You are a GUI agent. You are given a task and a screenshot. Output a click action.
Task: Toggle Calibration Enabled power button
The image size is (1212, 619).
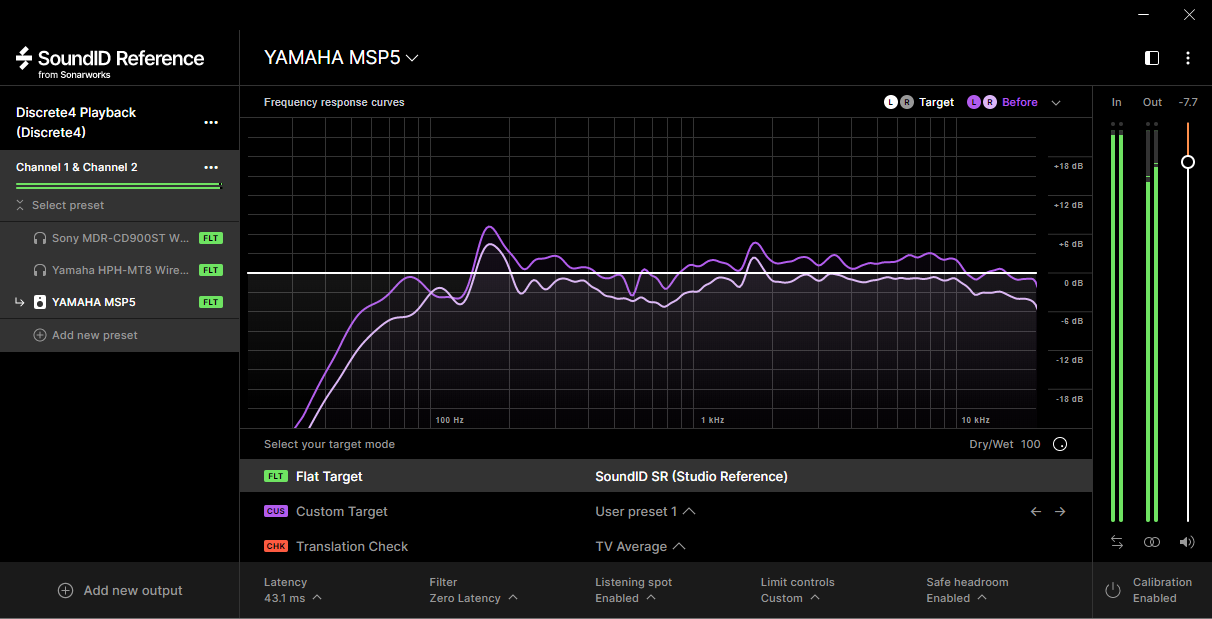(x=1113, y=590)
